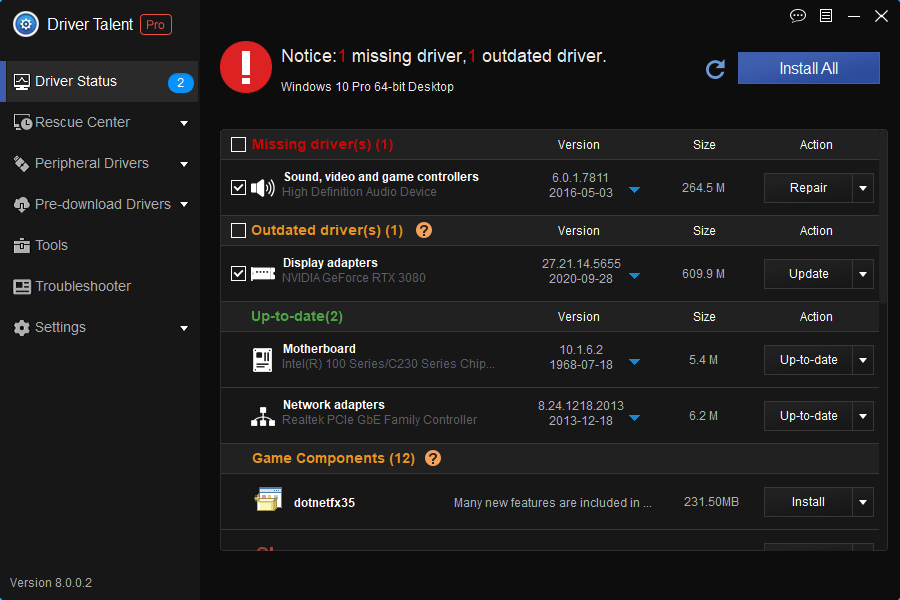900x600 pixels.
Task: Click the feedback chat bubble icon
Action: point(797,16)
